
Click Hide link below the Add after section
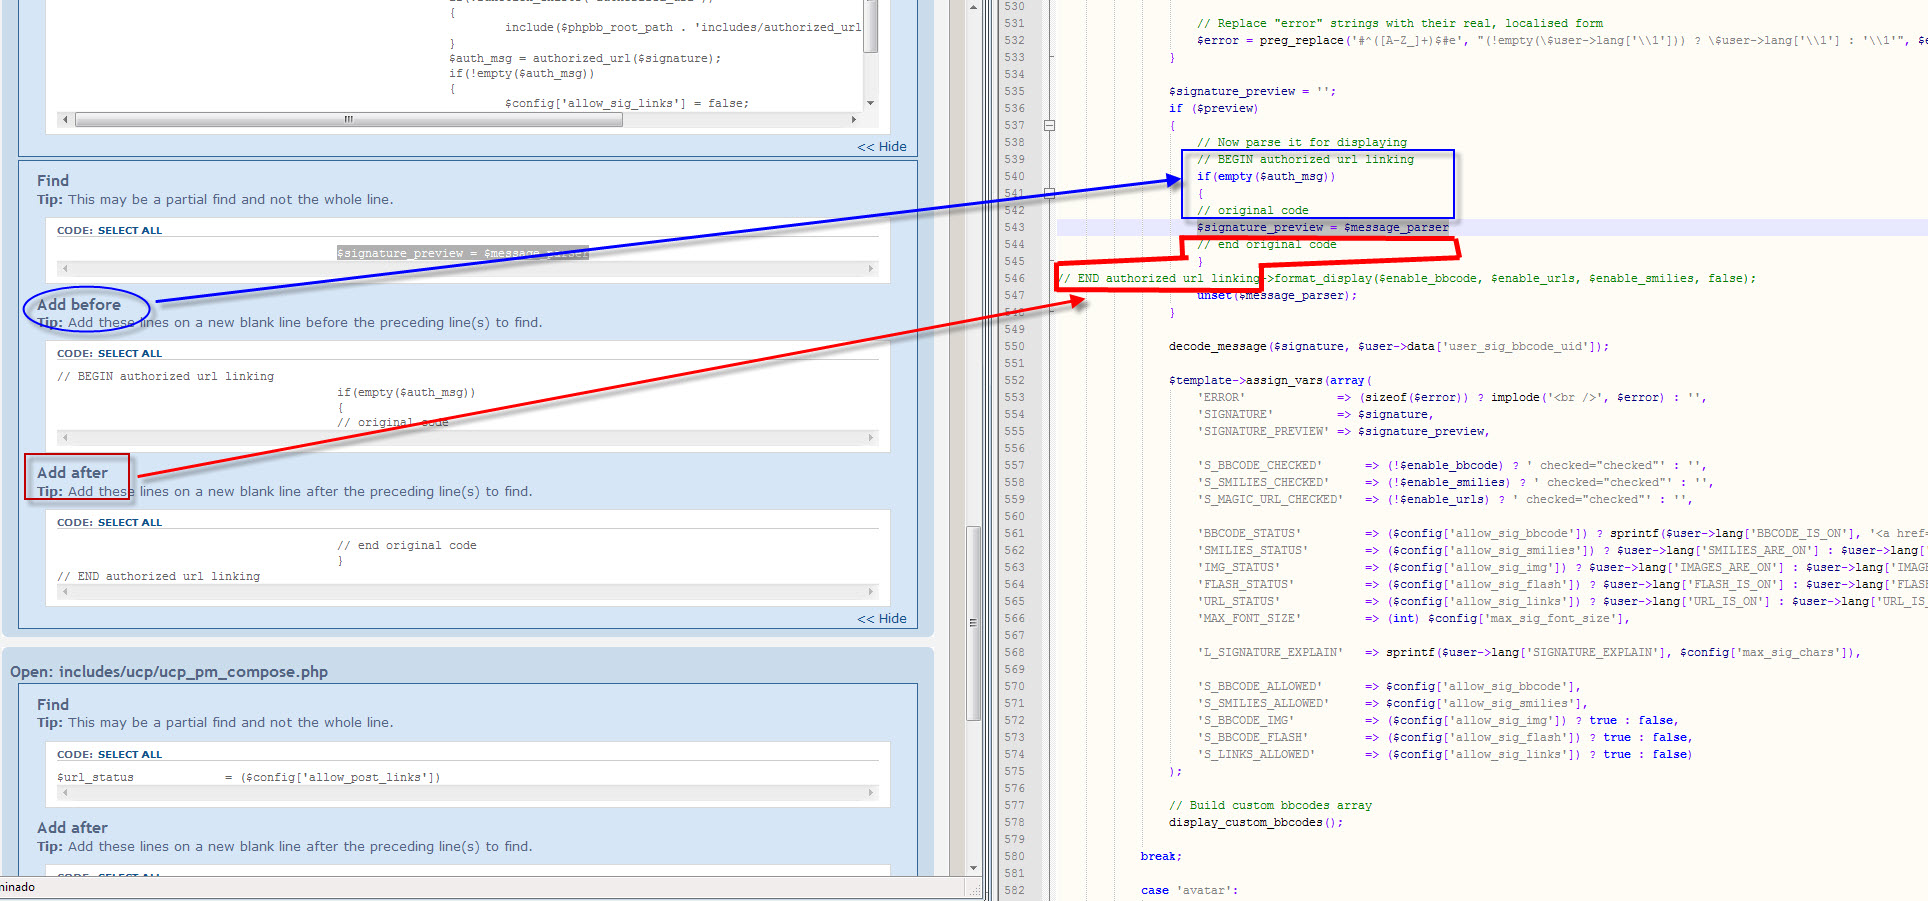[881, 619]
